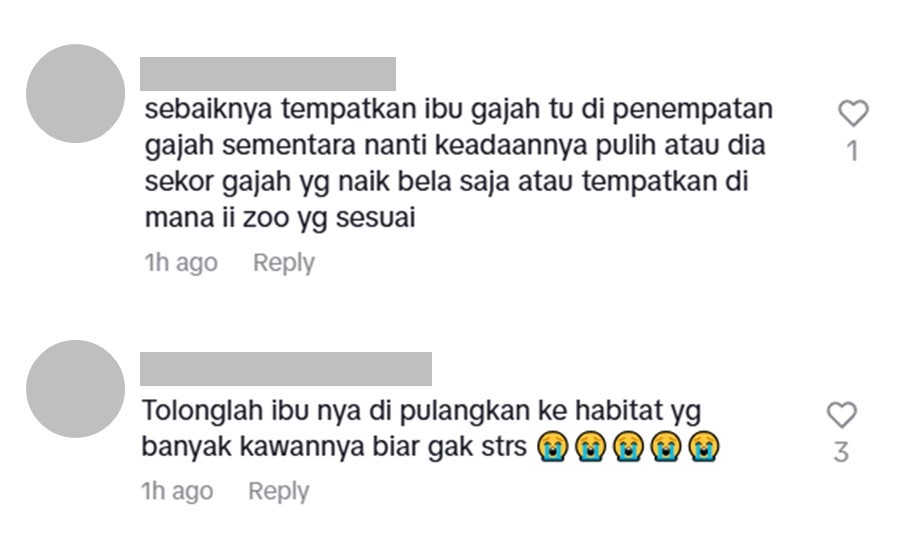Viewport: 915px width, 552px height.
Task: Click the last crying emoji in the second comment
Action: 703,447
